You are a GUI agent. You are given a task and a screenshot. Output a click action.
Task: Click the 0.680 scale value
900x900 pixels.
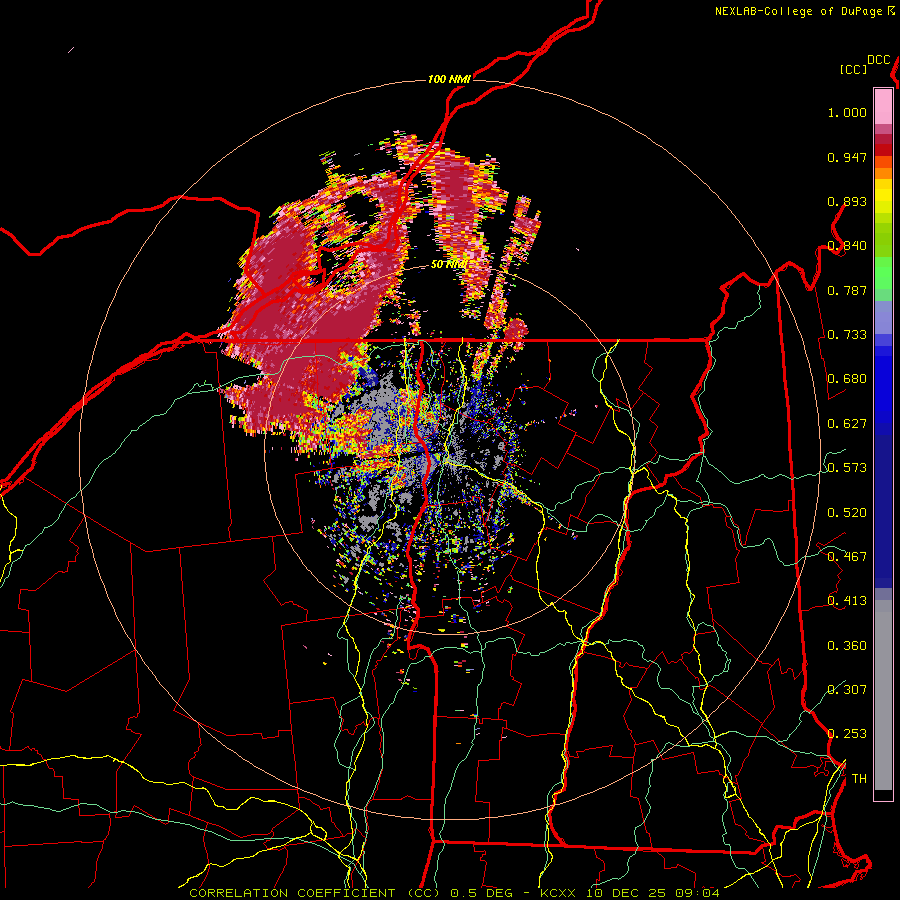(x=847, y=379)
